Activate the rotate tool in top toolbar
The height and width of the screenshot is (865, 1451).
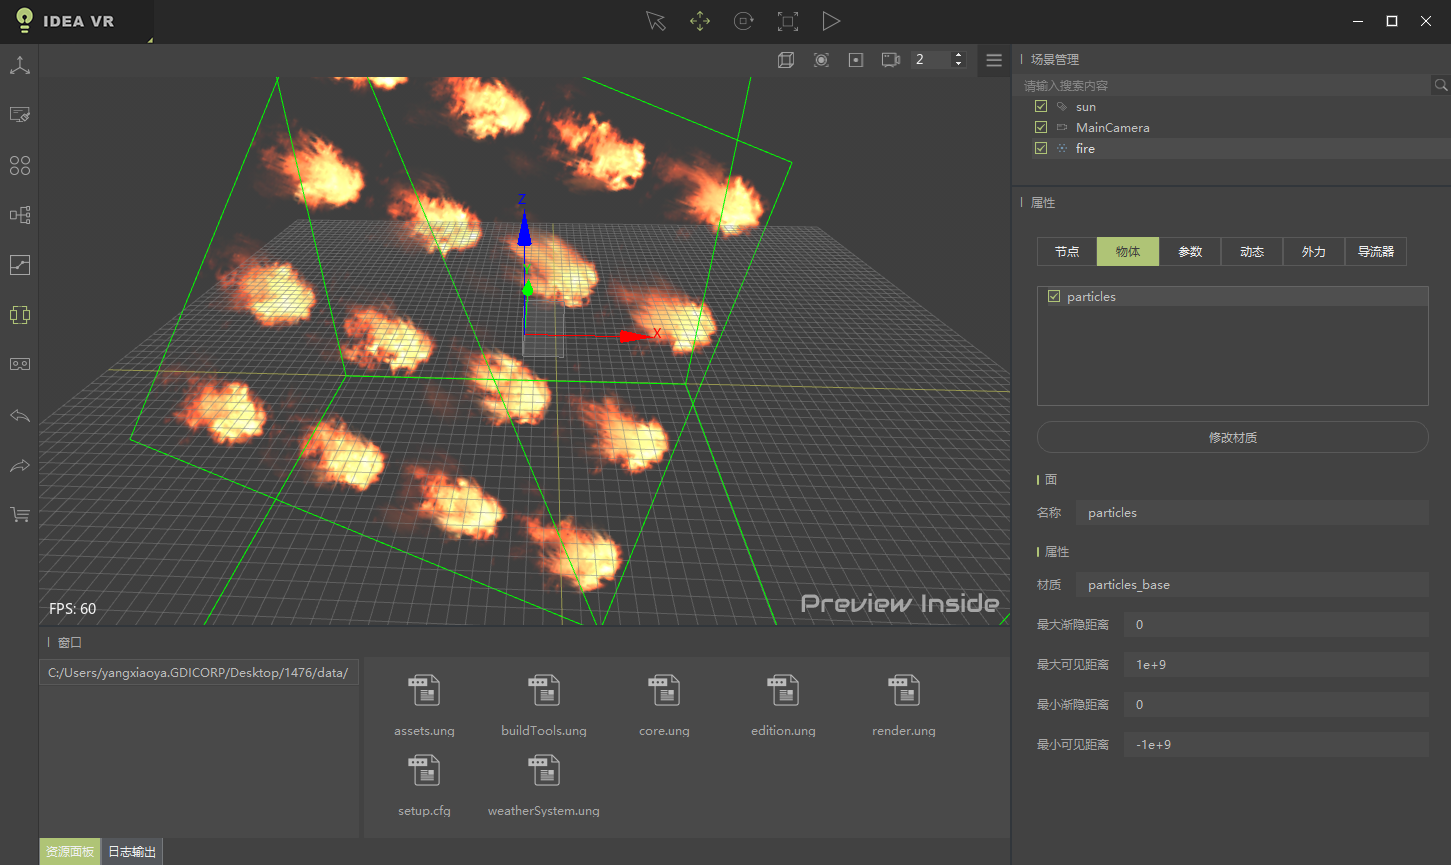point(744,21)
